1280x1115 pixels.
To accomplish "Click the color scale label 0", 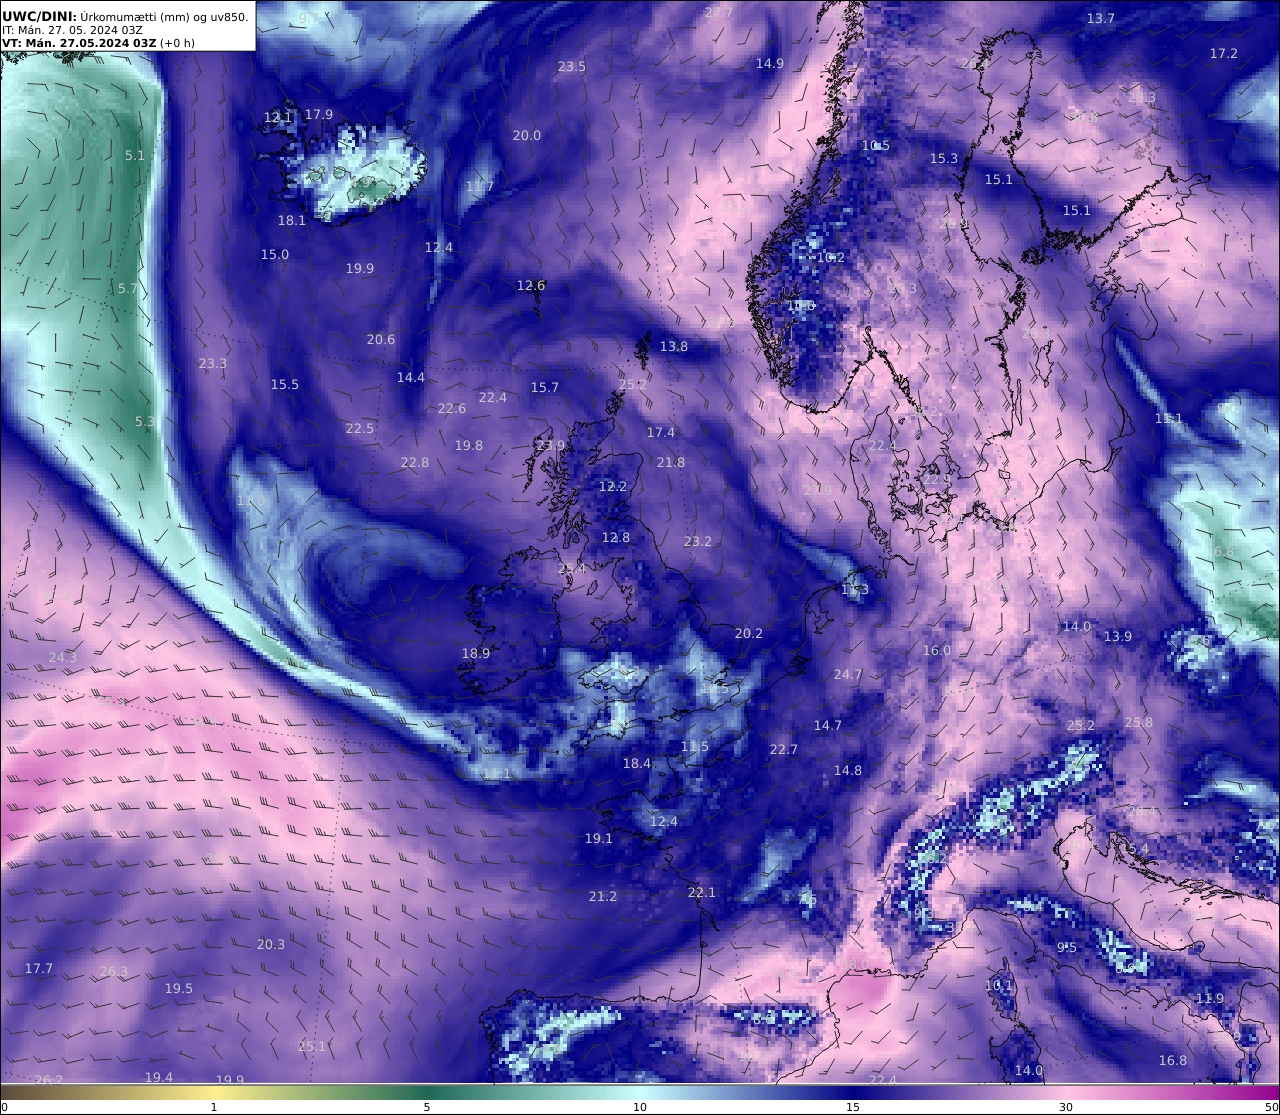I will 4,1107.
